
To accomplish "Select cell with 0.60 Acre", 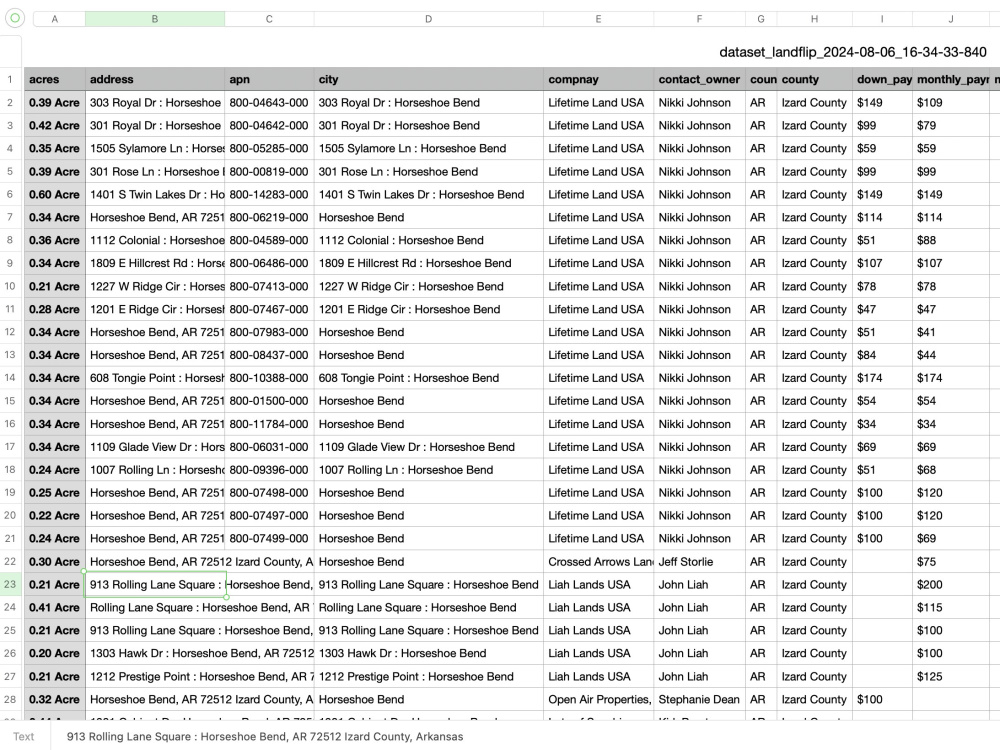I will click(55, 195).
